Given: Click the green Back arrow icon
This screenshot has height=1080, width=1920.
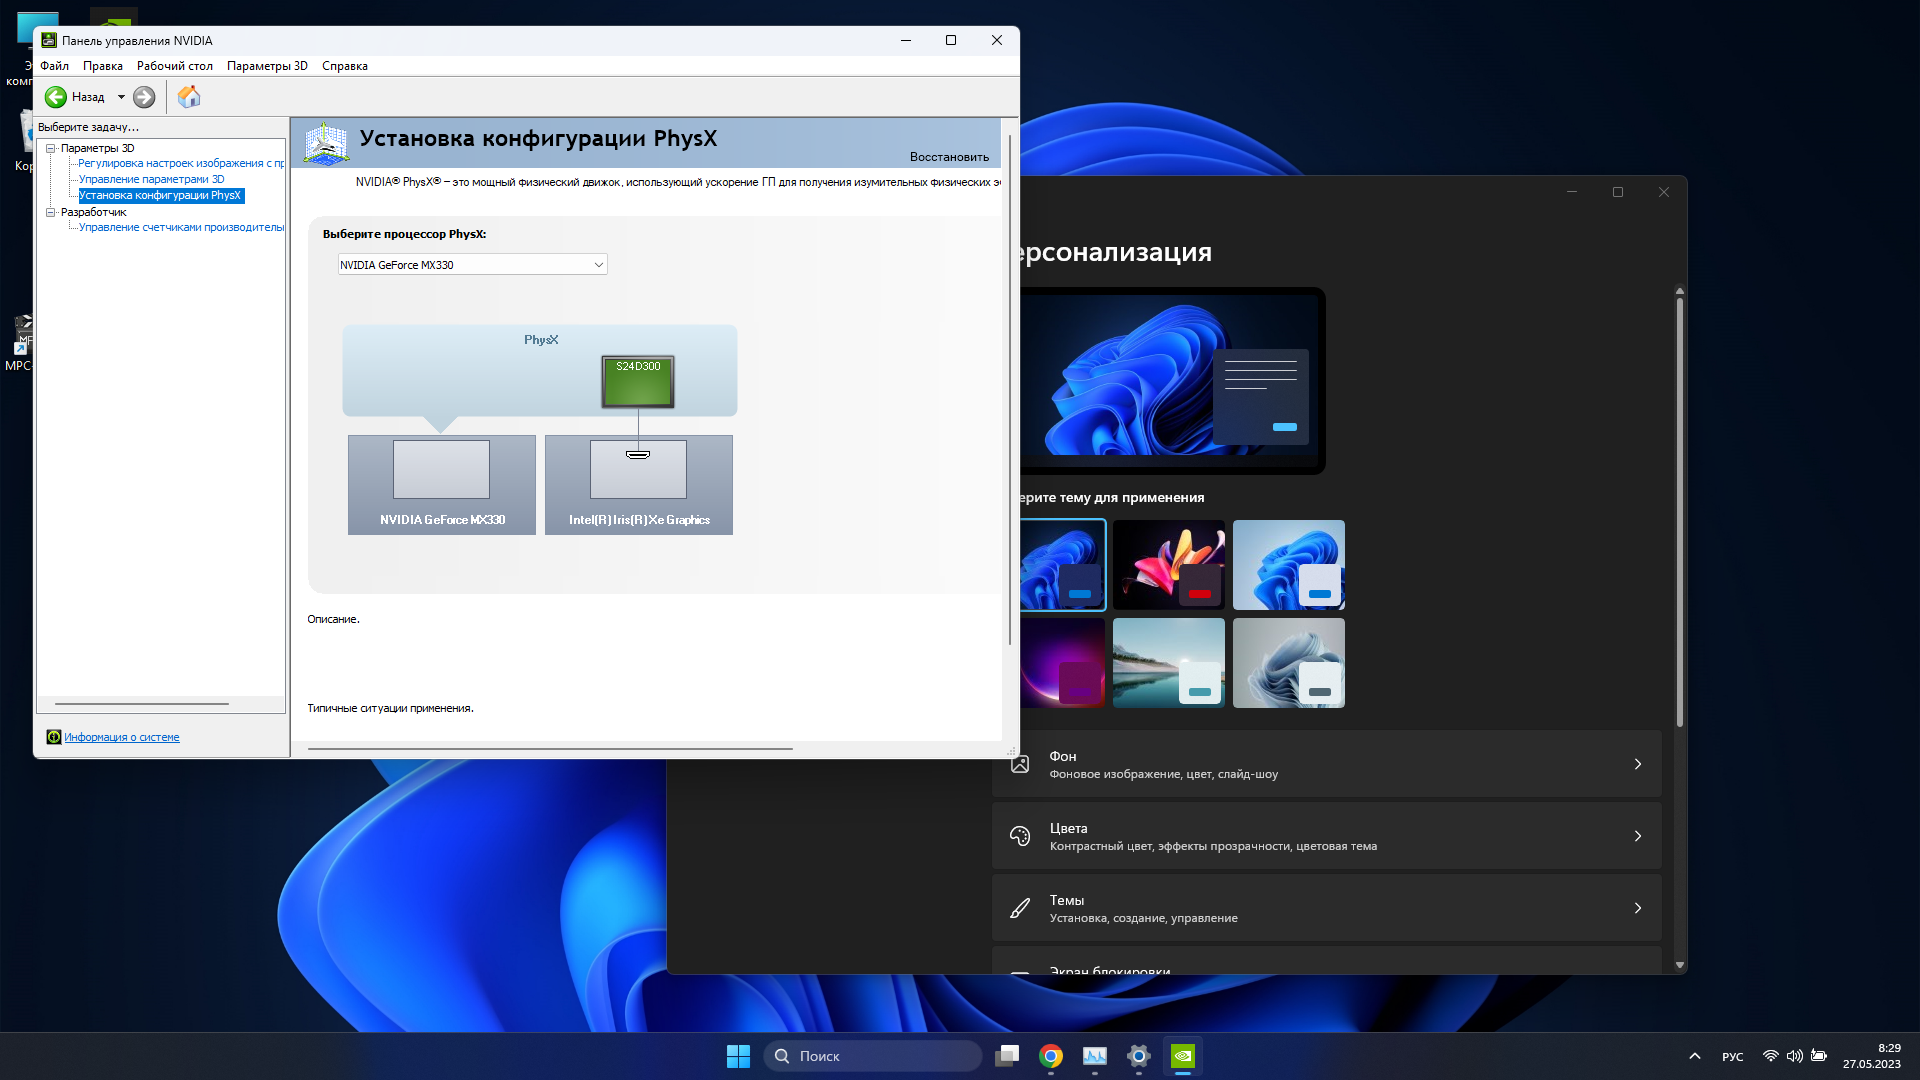Looking at the screenshot, I should coord(56,97).
